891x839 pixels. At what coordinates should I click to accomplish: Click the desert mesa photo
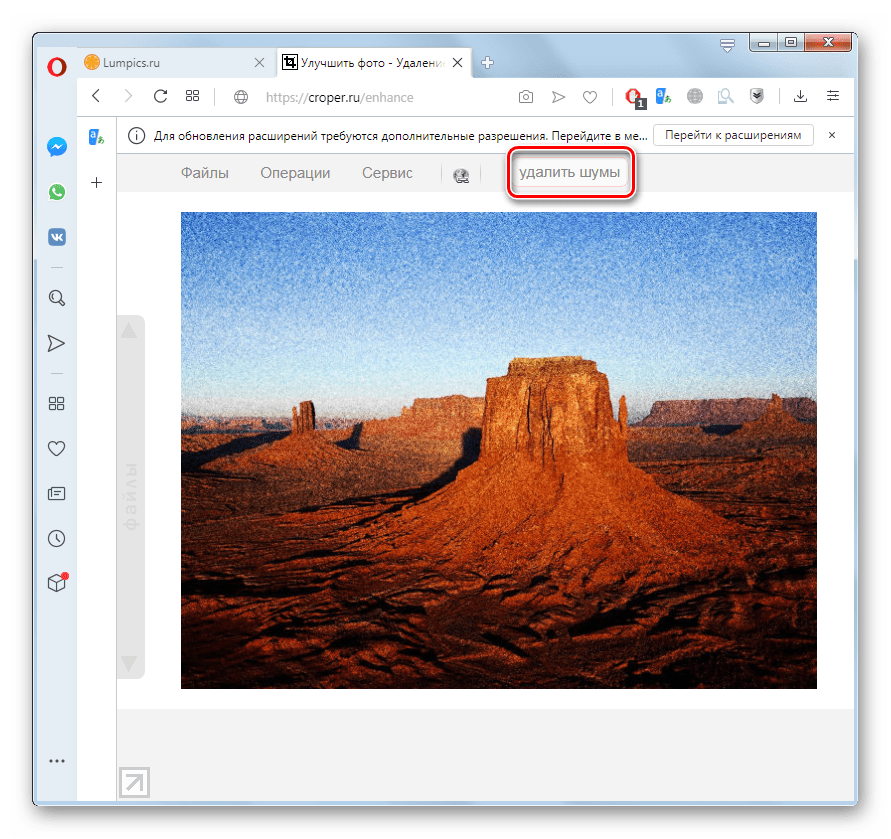click(498, 450)
